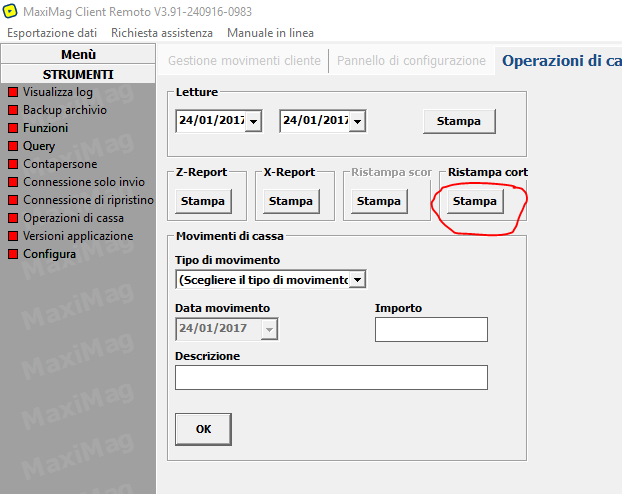Click the STRUMENTI section header
This screenshot has height=494, width=622.
coord(78,74)
